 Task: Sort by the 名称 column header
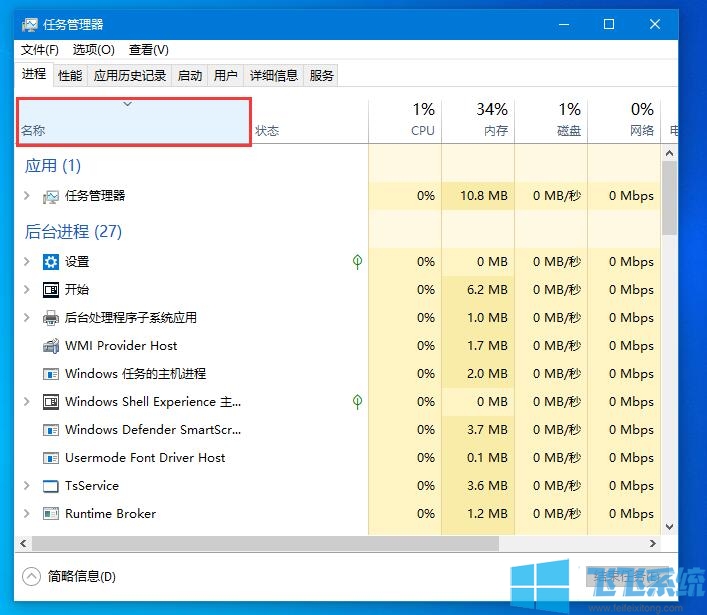(x=133, y=122)
